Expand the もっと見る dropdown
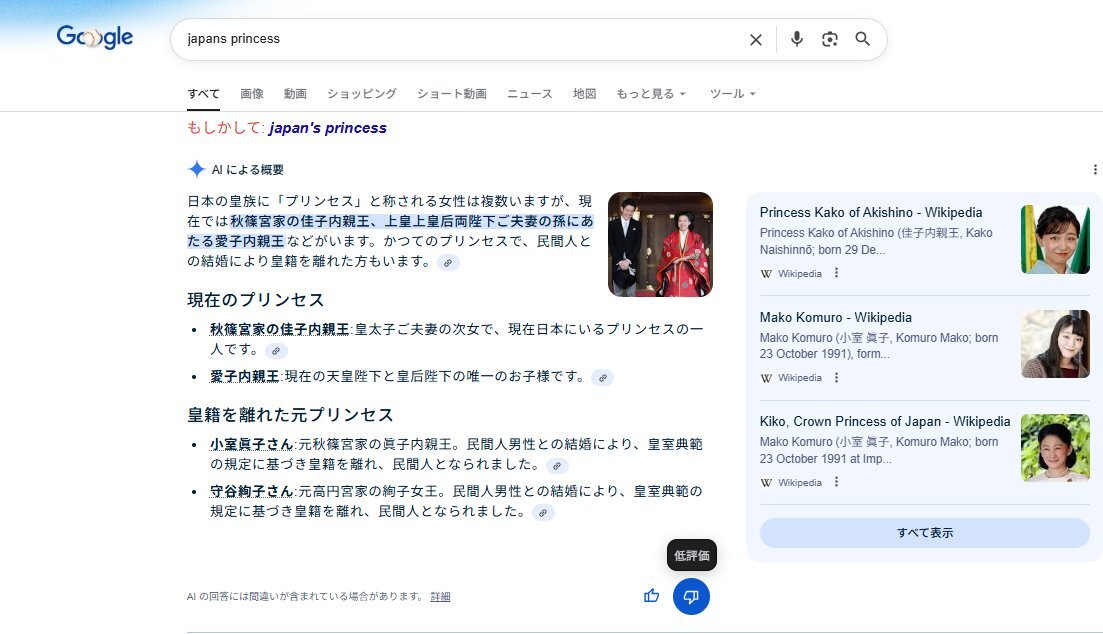 pos(651,94)
